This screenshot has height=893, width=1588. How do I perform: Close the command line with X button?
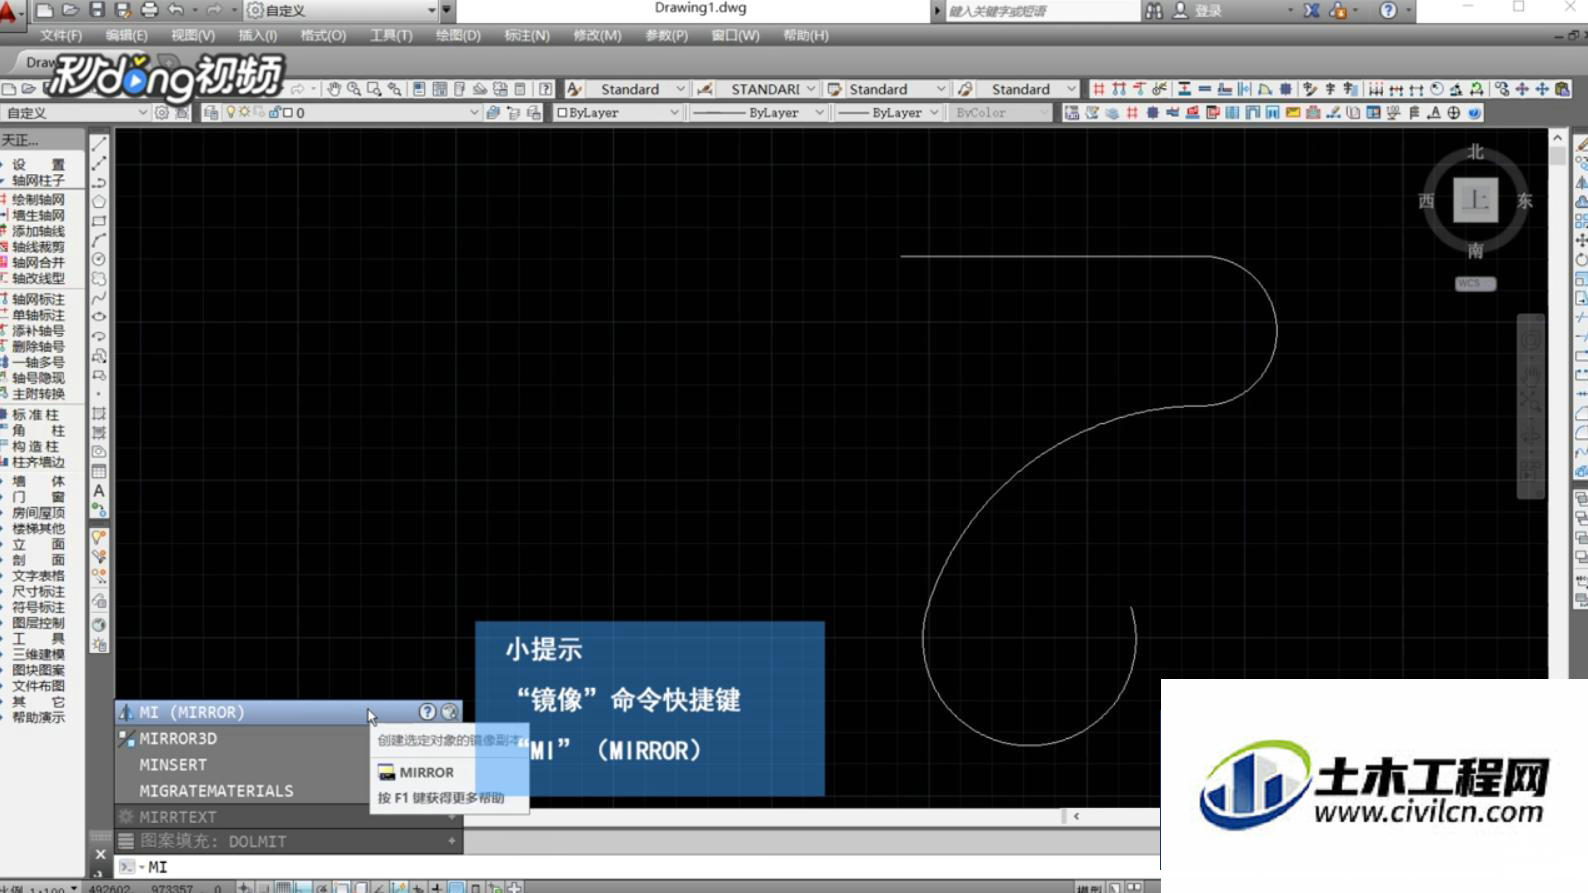click(100, 854)
